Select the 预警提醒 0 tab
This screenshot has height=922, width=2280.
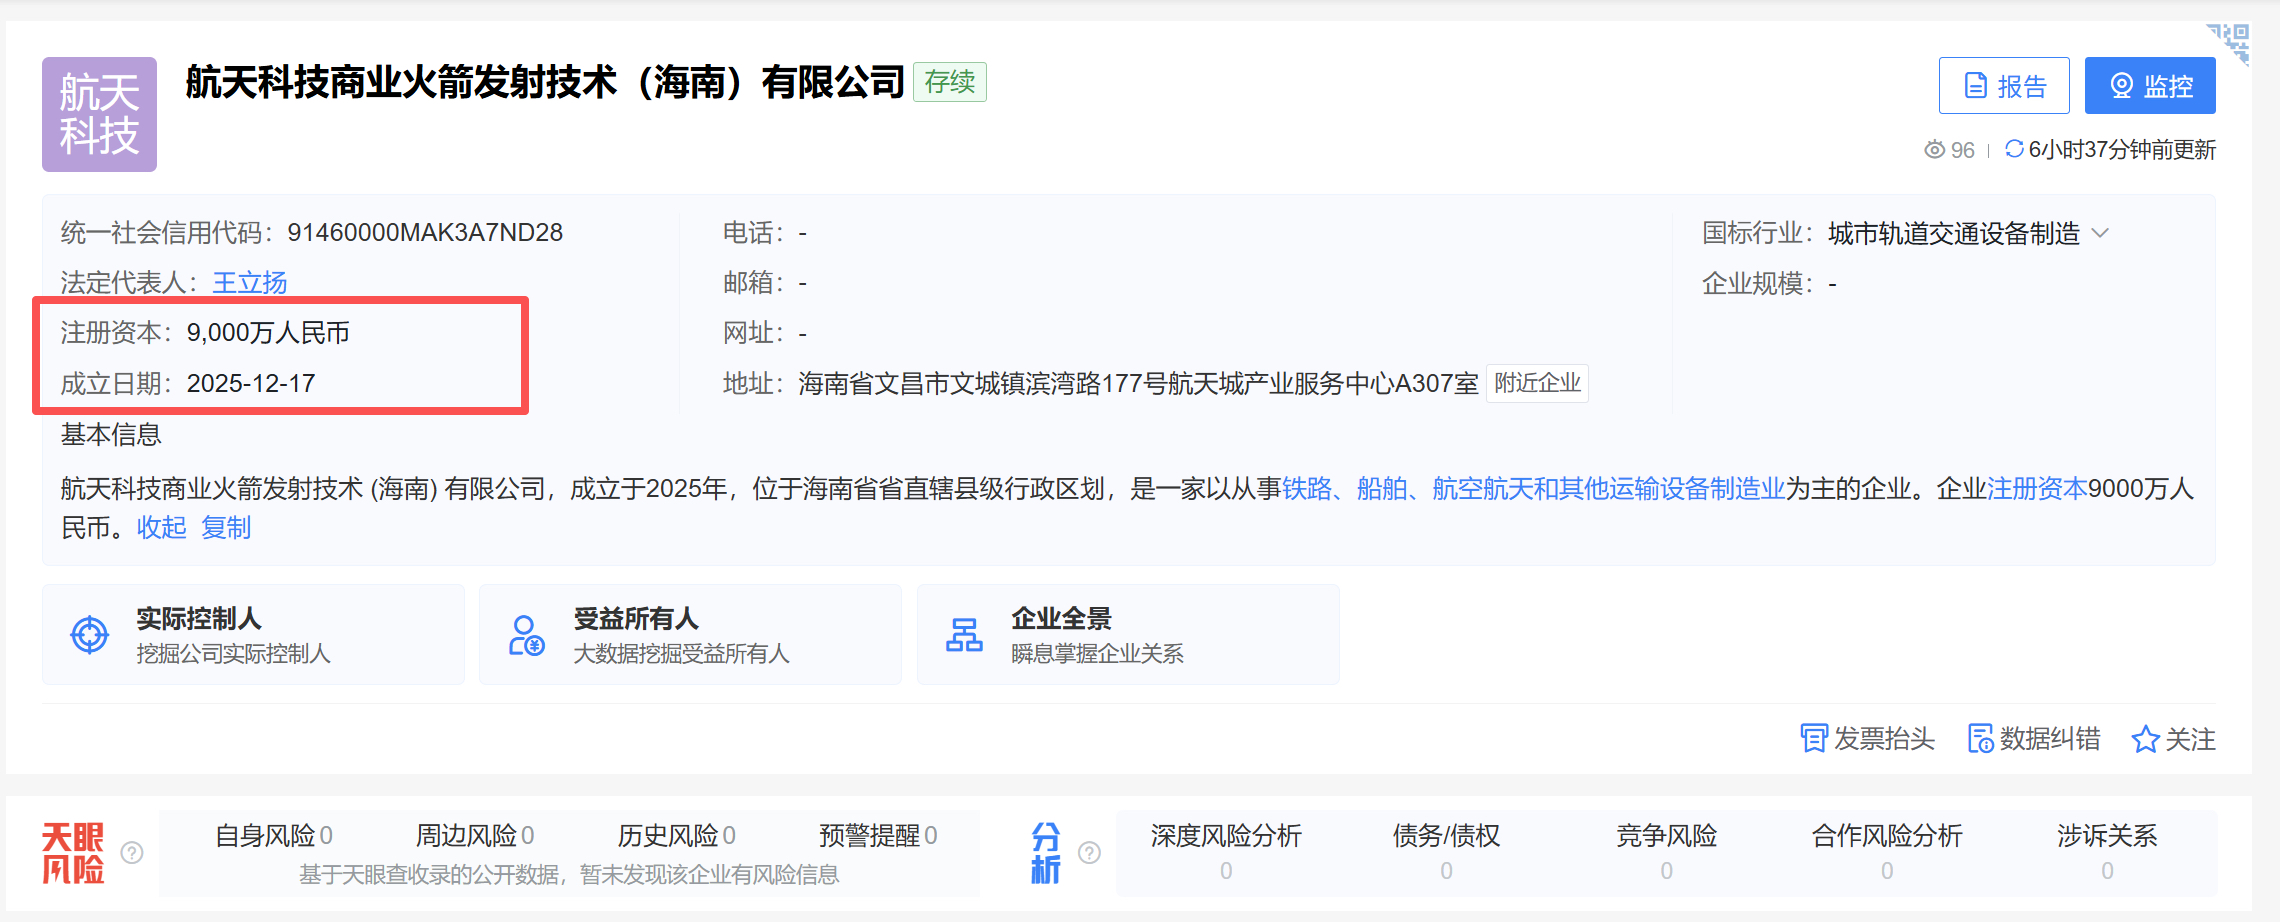[878, 836]
